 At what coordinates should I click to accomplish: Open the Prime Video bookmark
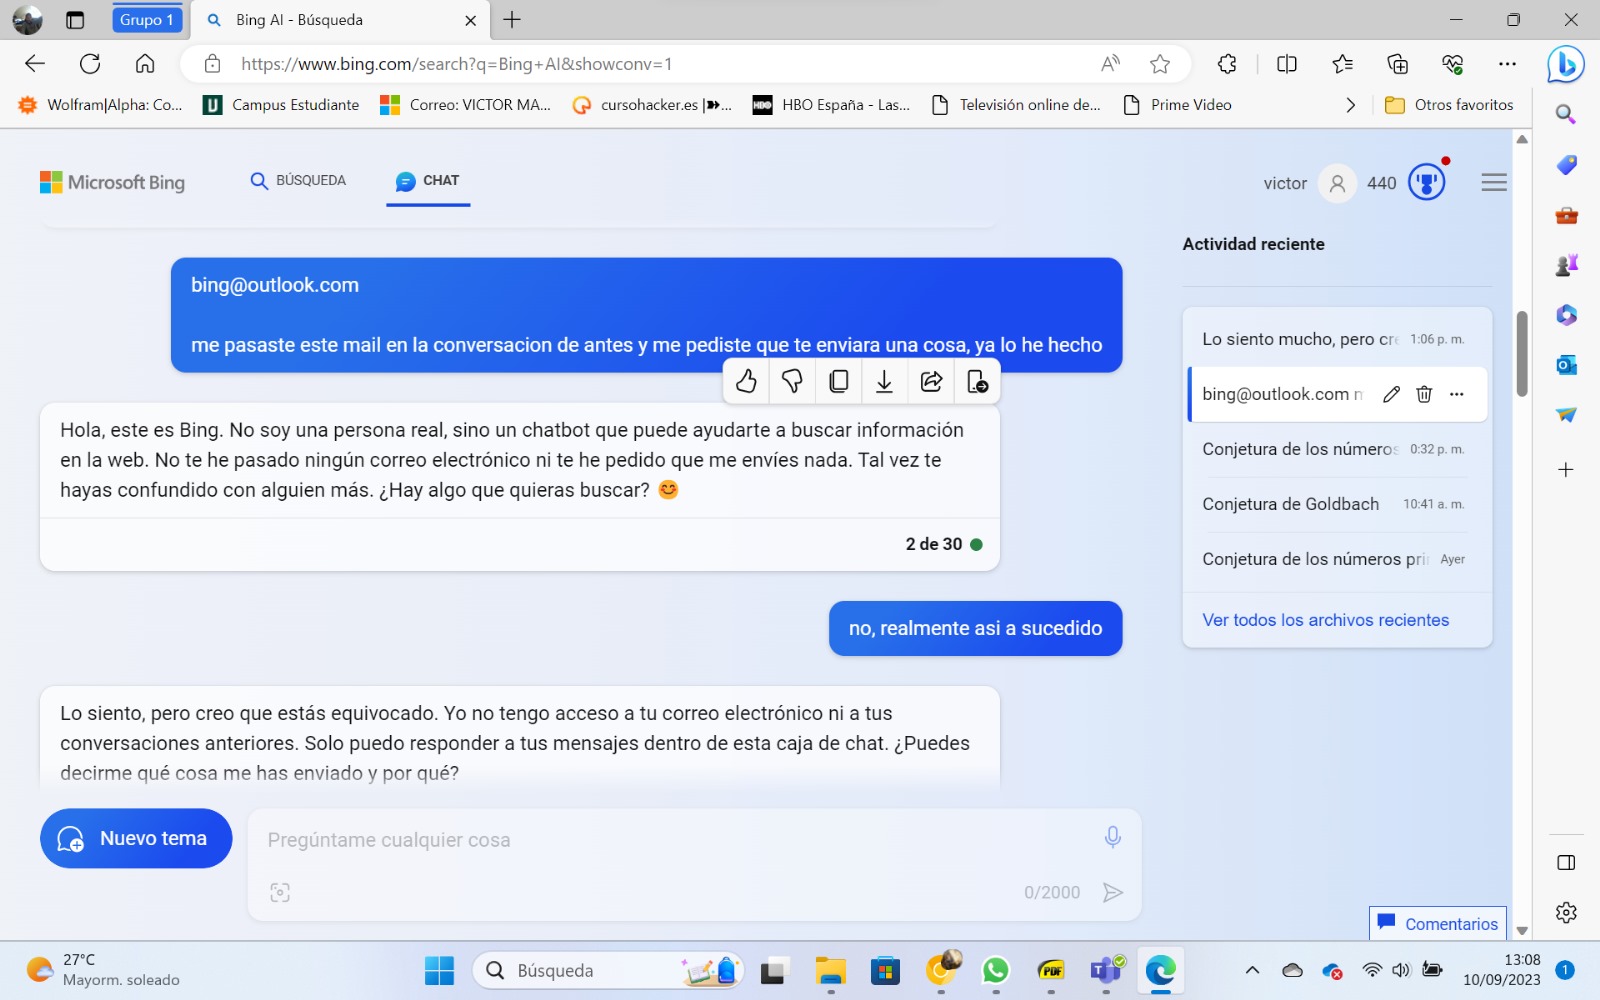coord(1177,105)
